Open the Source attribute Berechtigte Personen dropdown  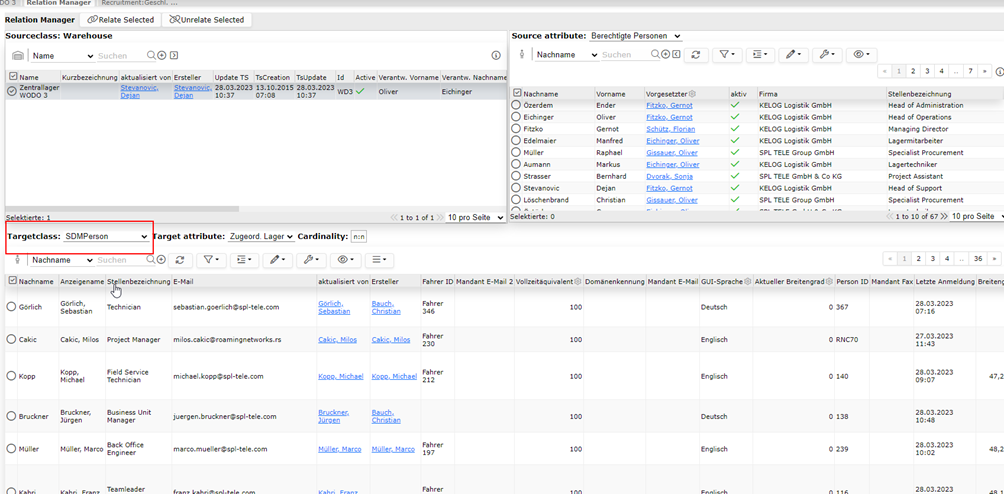pos(635,36)
